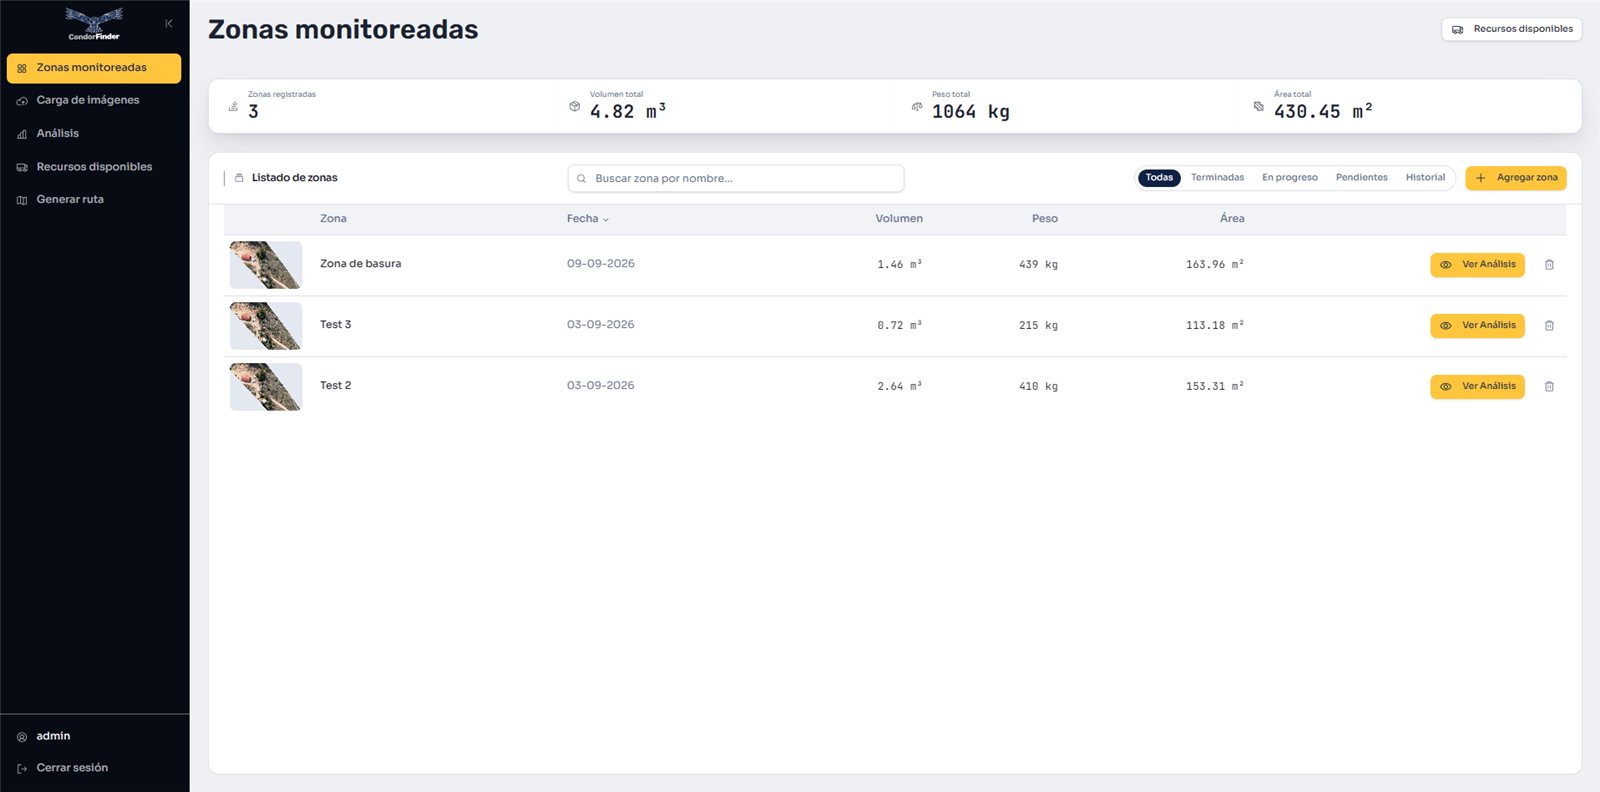
Task: Click the 09-09-2026 date cell
Action: [601, 264]
